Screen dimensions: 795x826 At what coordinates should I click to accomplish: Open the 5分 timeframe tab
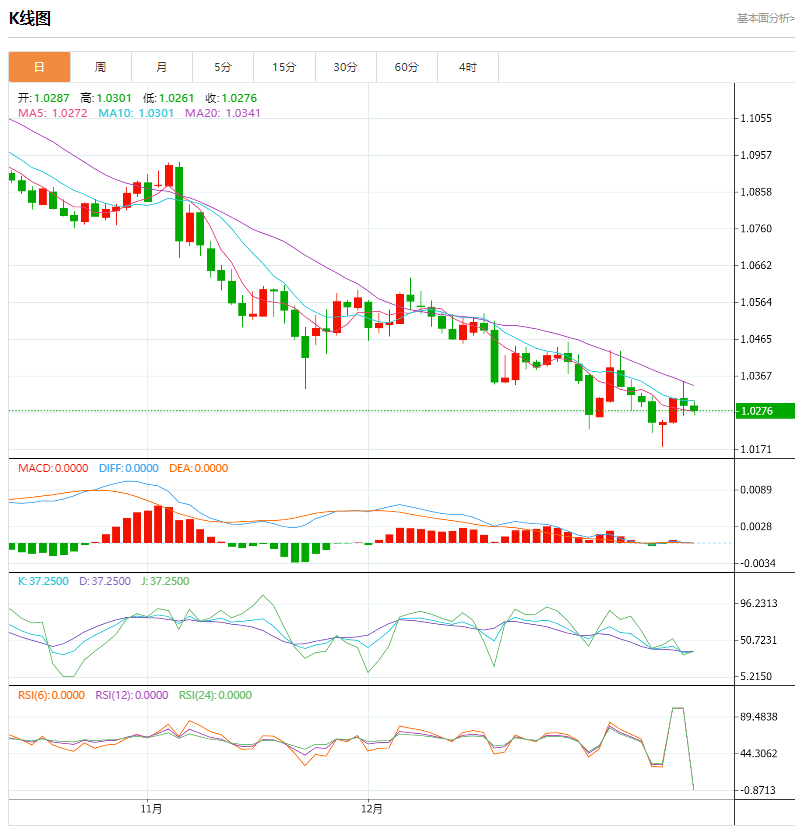point(223,67)
